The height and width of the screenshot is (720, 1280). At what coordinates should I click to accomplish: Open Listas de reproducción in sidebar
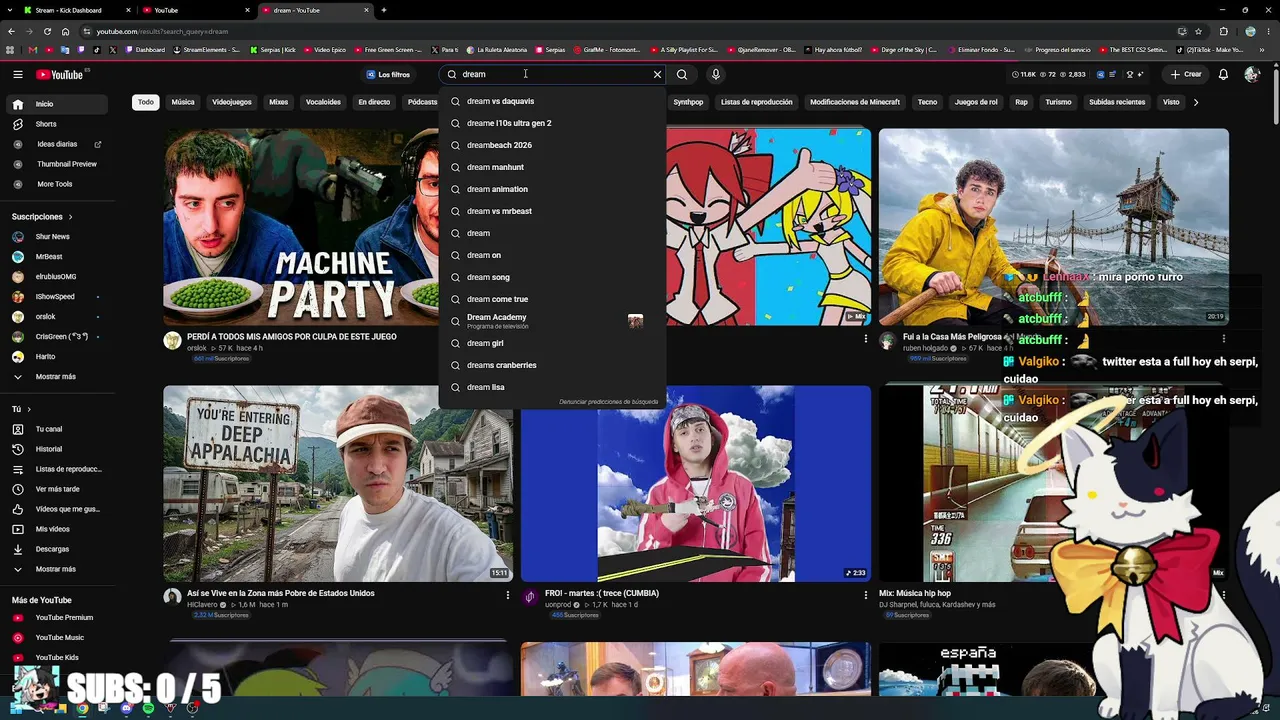click(57, 469)
